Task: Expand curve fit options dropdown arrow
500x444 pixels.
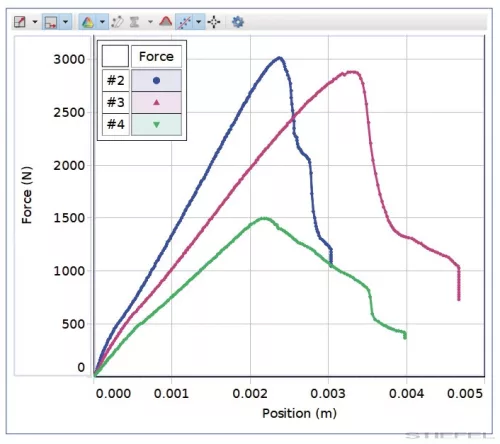Action: [x=199, y=22]
